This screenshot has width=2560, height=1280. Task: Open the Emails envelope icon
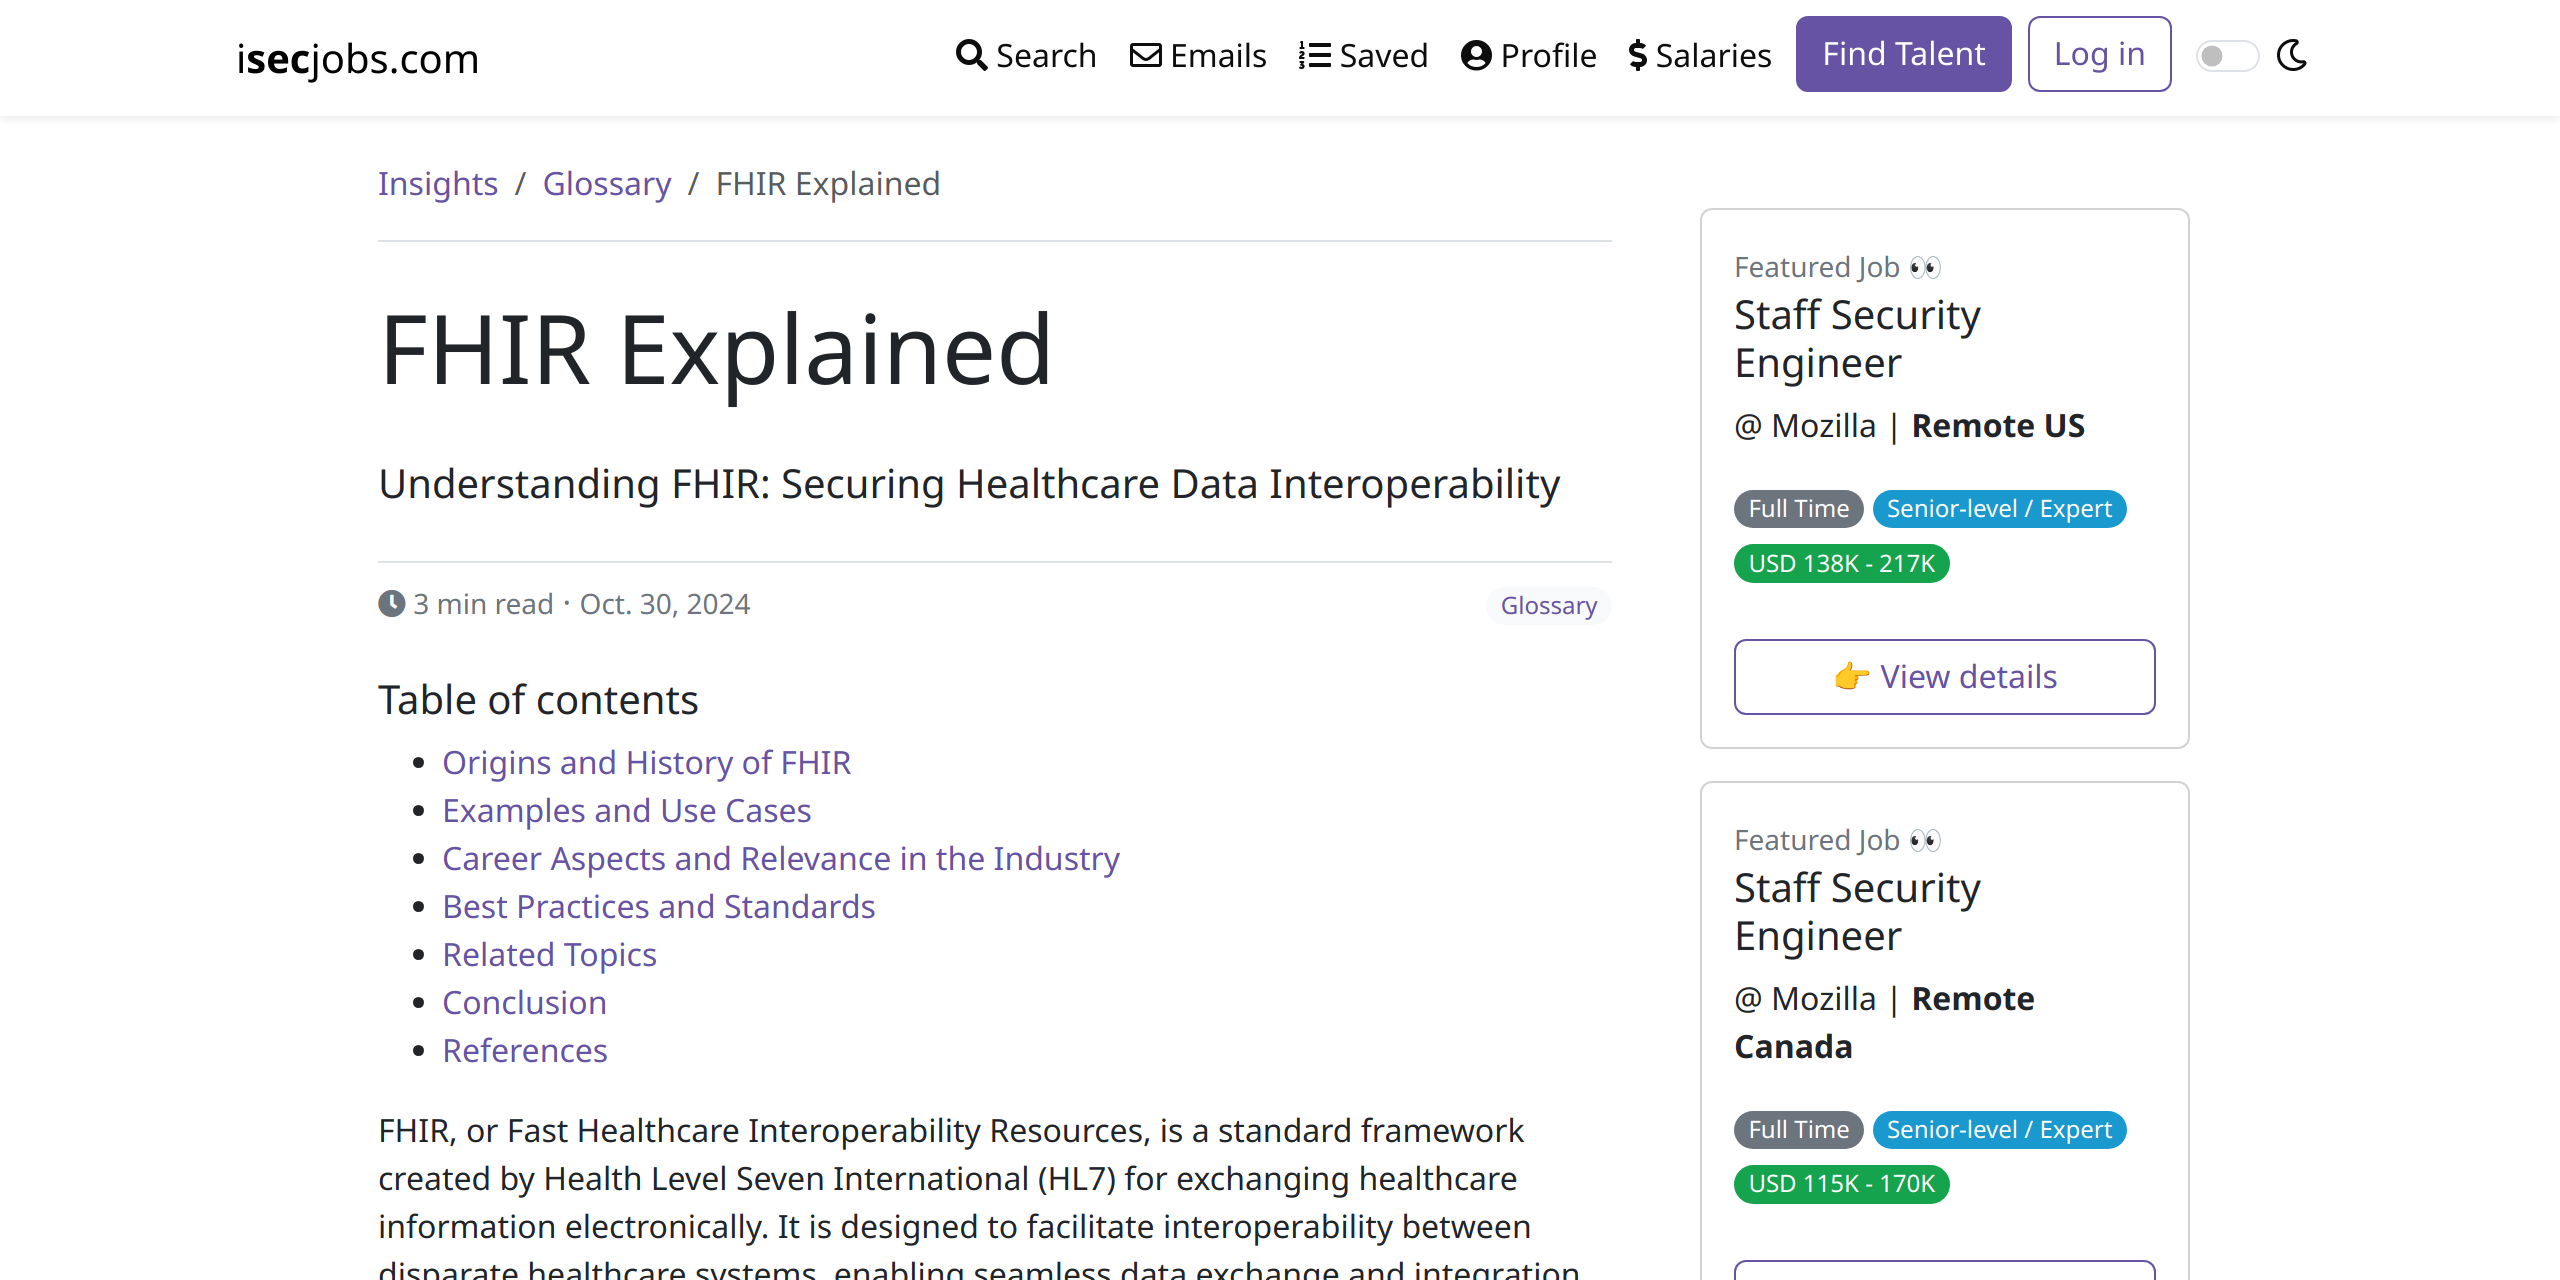(1146, 55)
